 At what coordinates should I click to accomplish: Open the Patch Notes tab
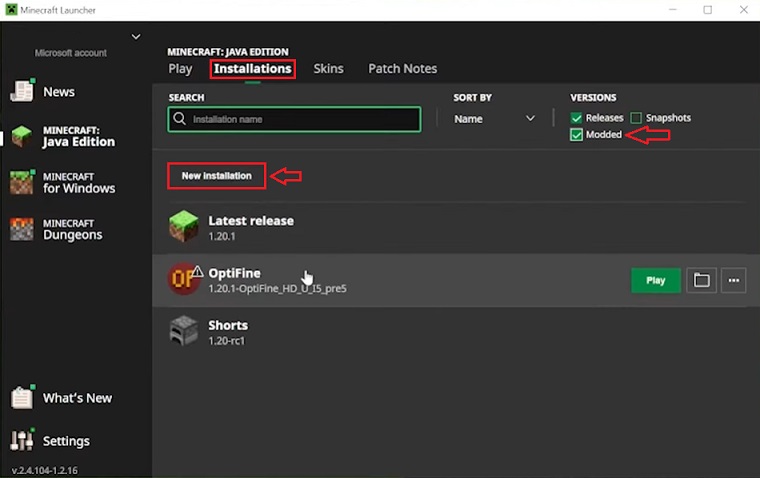(402, 69)
